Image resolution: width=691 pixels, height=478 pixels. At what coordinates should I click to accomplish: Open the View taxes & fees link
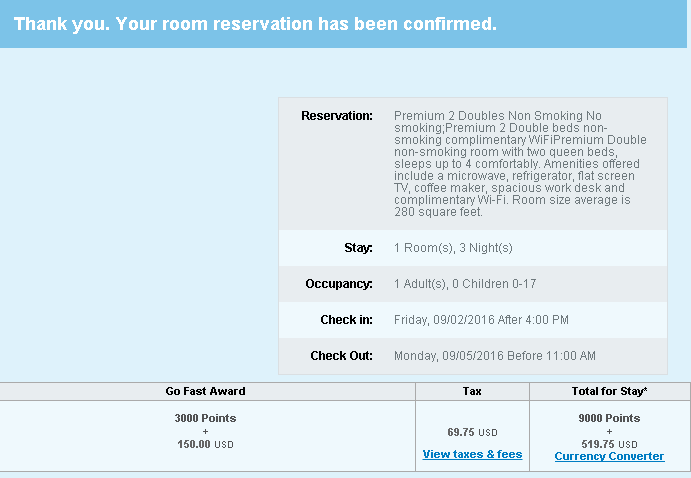(x=472, y=454)
